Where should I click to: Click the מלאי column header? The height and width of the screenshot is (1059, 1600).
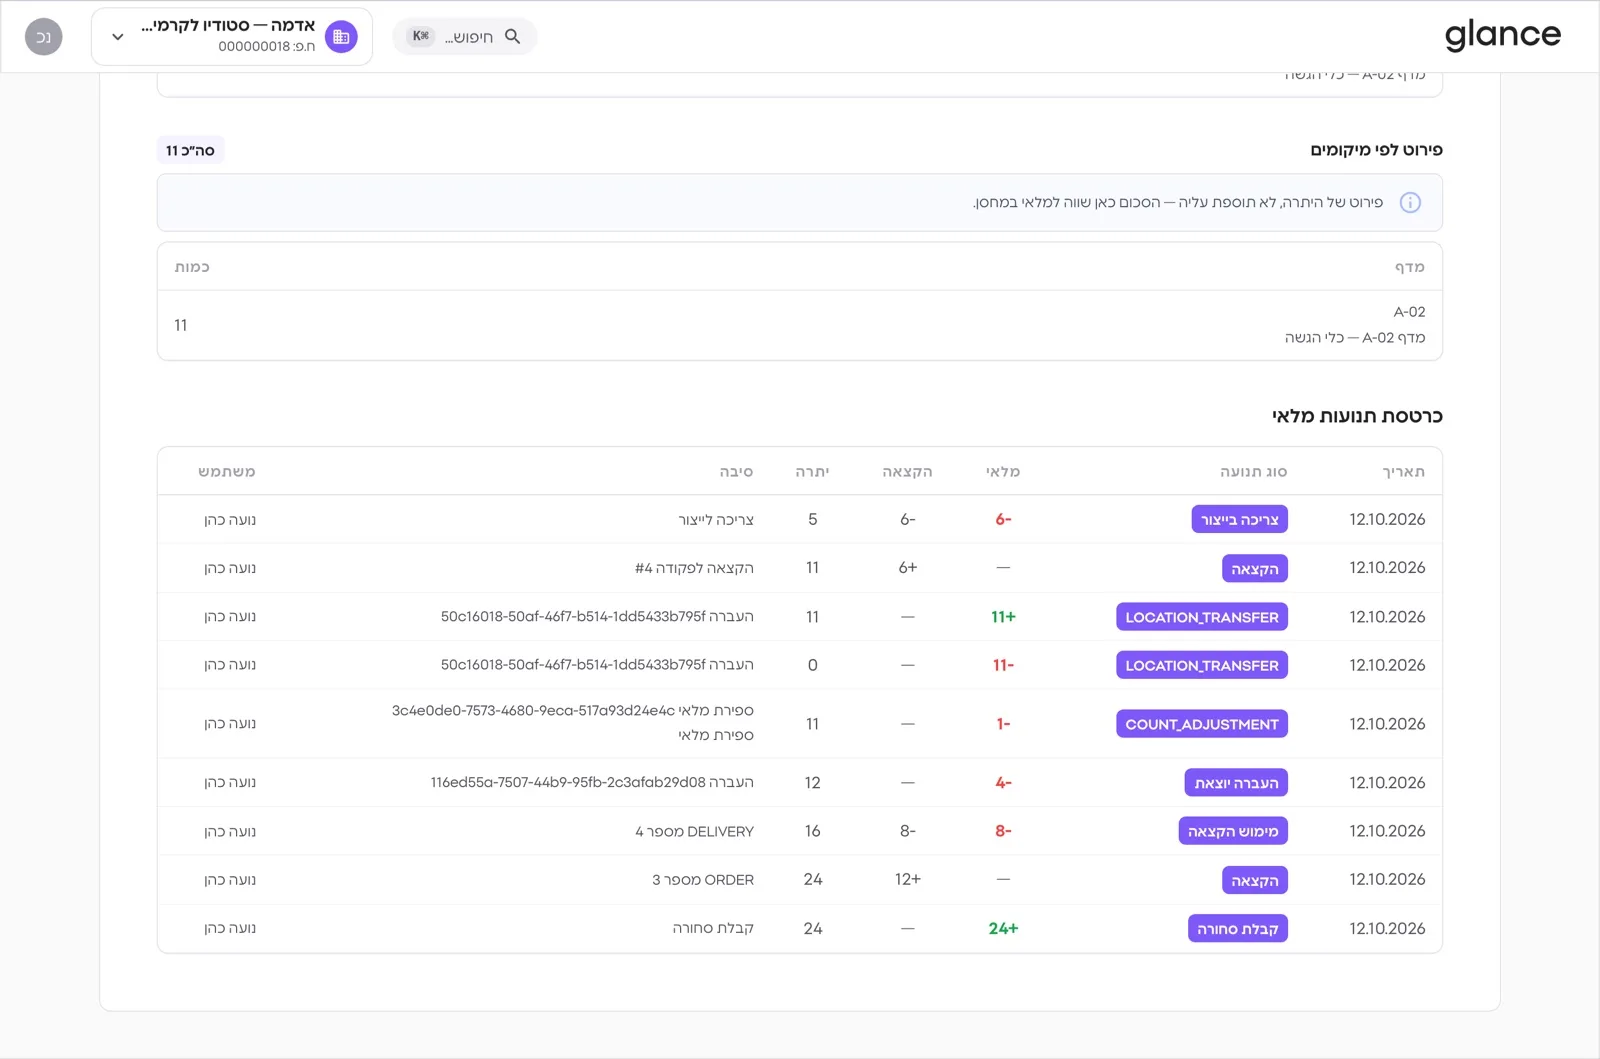tap(1003, 472)
